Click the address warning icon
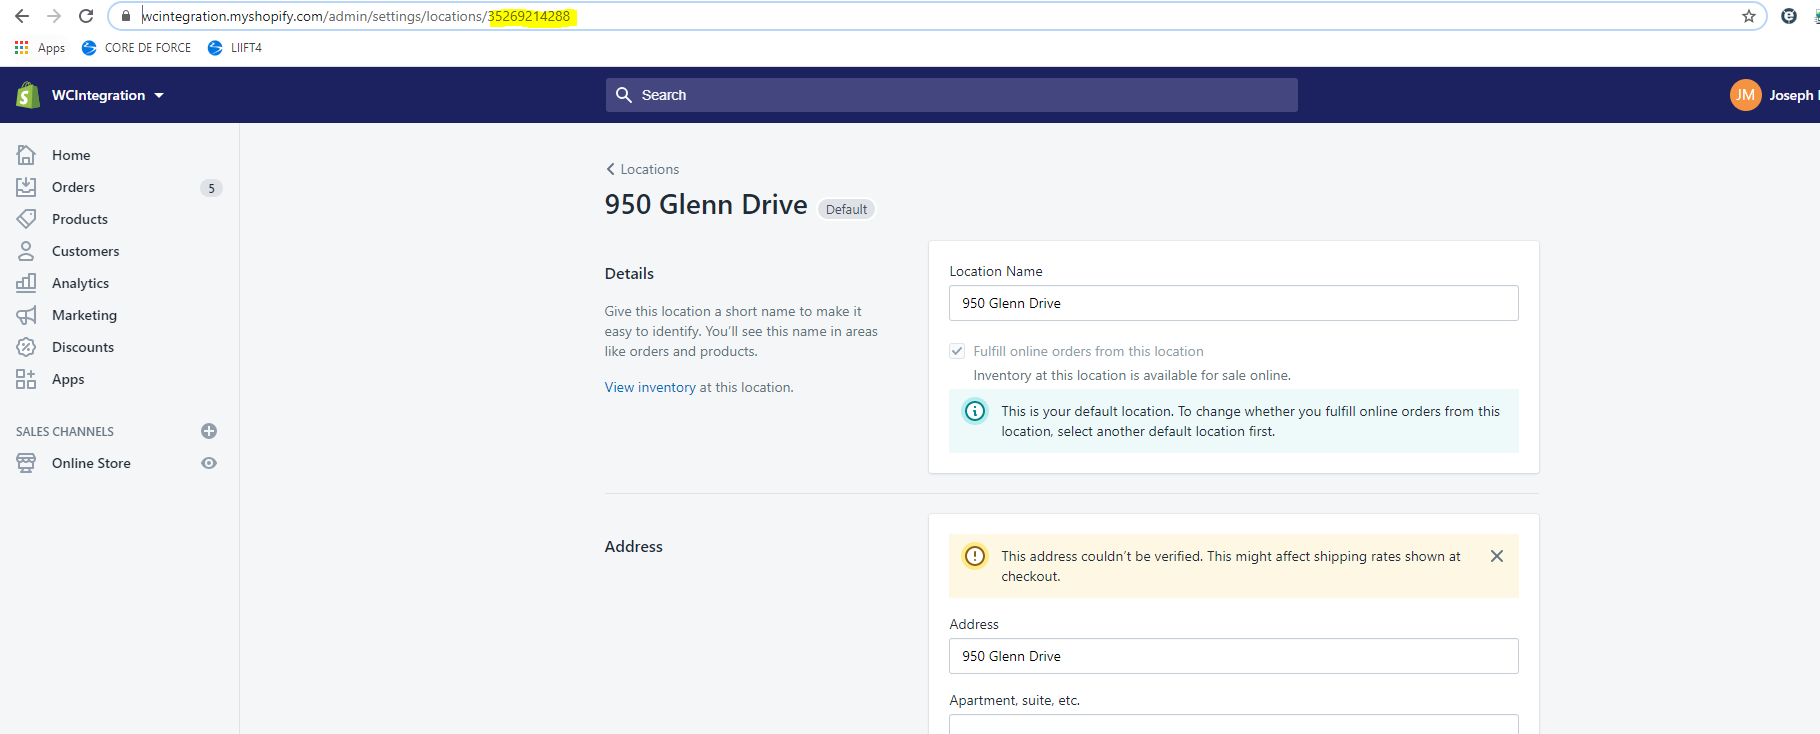Image resolution: width=1820 pixels, height=734 pixels. click(975, 556)
